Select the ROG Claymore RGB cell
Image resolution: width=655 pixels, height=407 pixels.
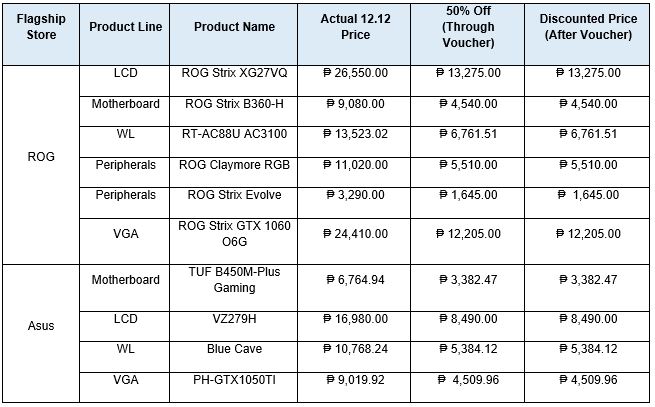(x=234, y=172)
